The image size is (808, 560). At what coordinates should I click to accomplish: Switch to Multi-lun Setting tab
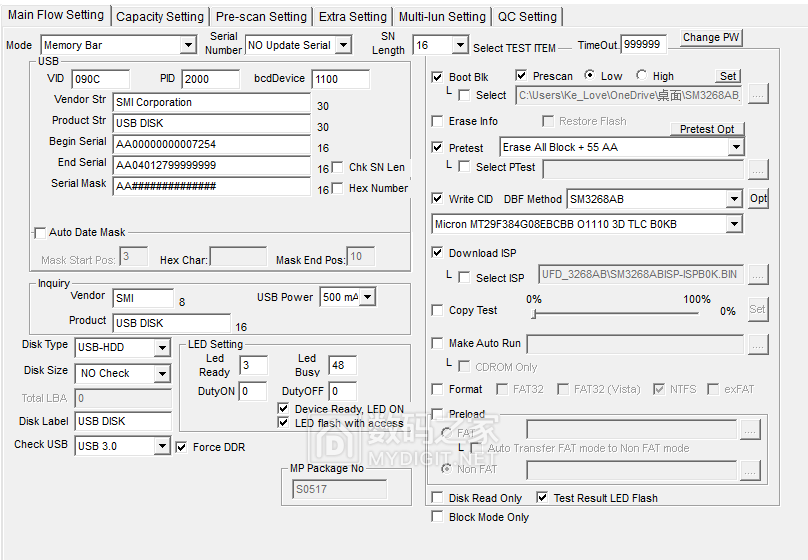tap(442, 16)
